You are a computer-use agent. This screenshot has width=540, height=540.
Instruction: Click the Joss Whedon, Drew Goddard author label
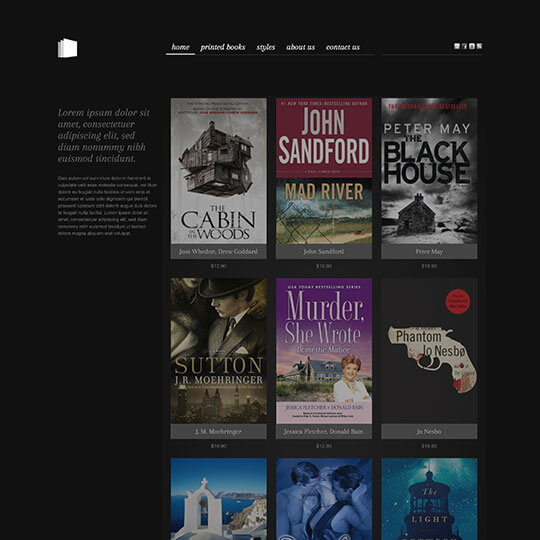click(x=218, y=252)
